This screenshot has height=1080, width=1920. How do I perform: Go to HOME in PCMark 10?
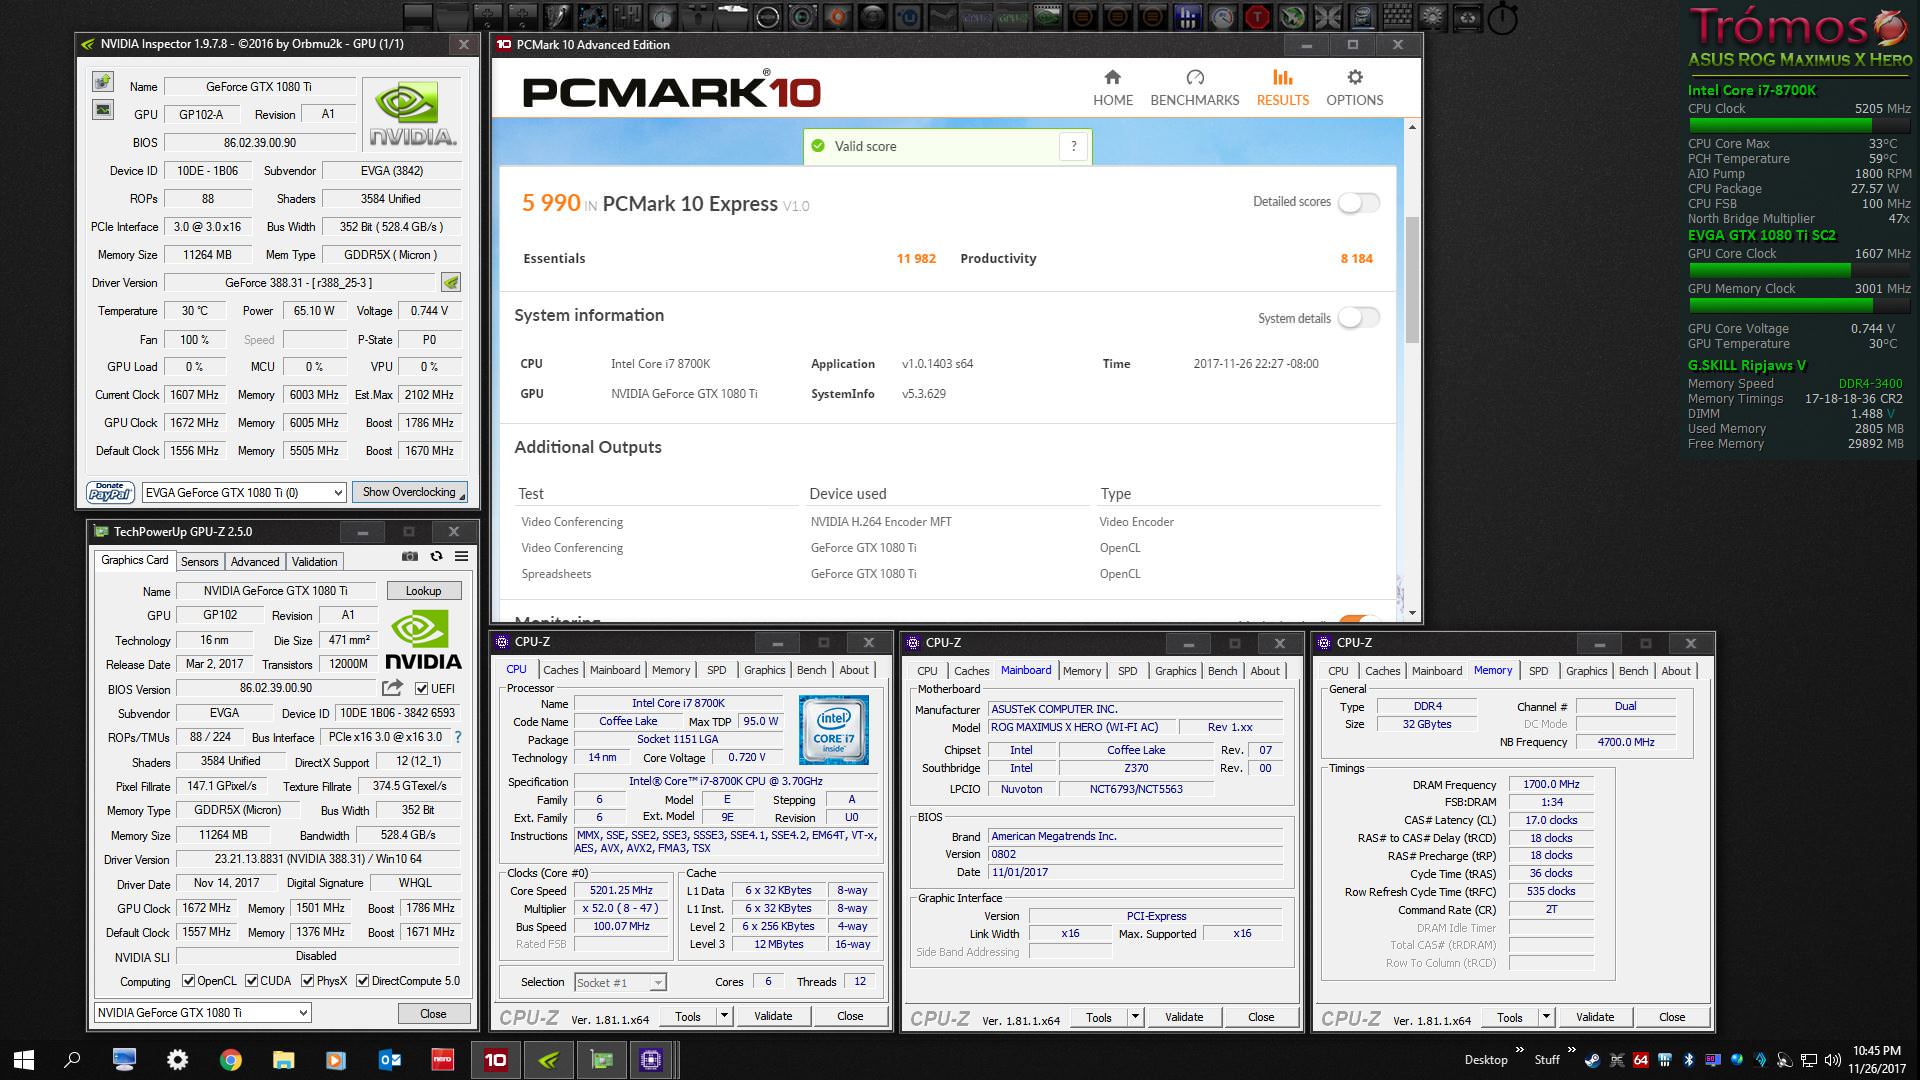point(1113,88)
